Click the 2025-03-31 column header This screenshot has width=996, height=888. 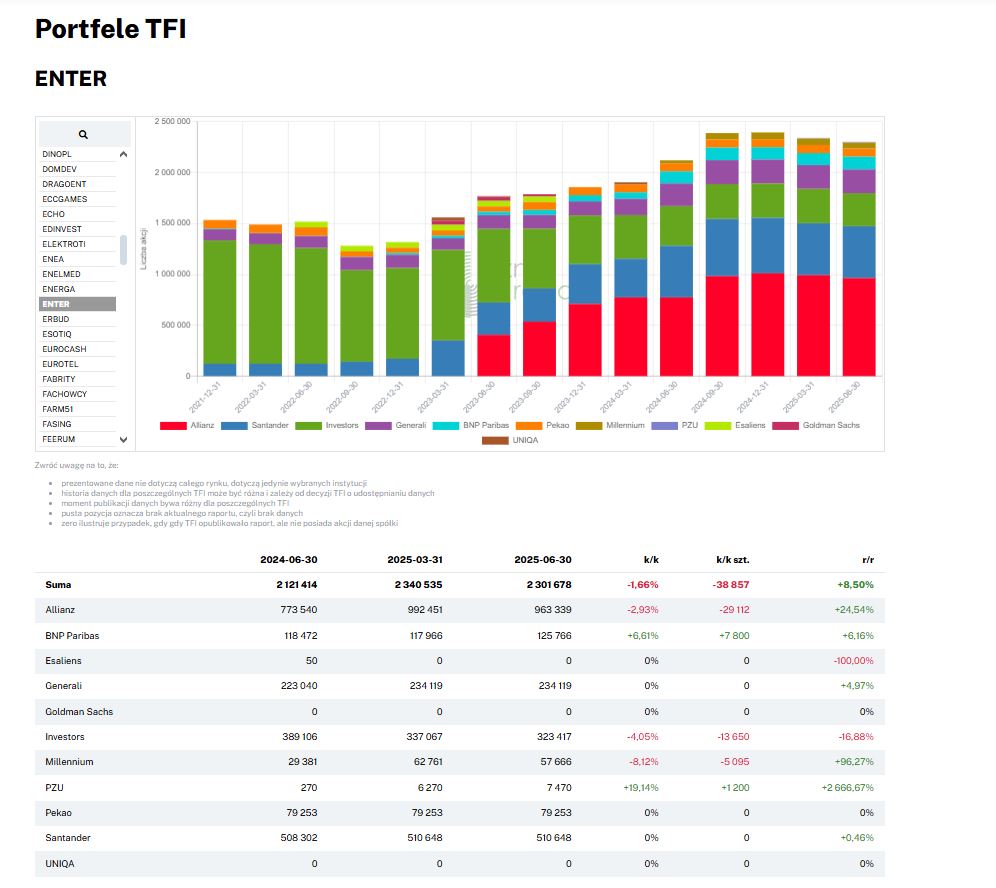(415, 560)
